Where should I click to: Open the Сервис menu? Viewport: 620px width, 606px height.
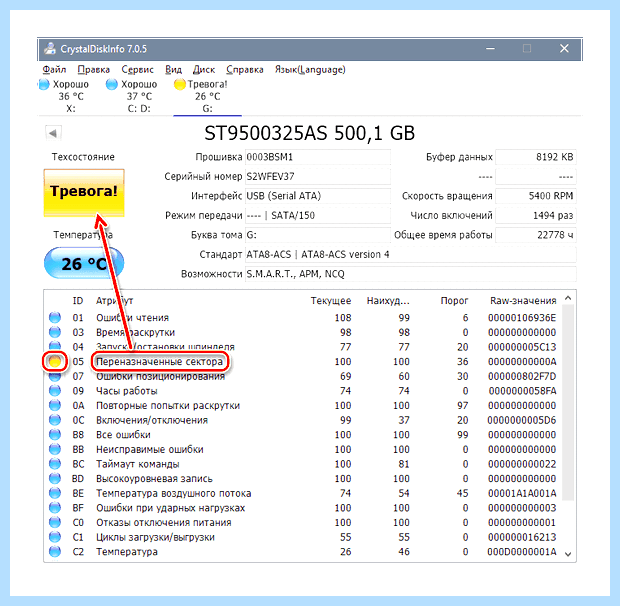(x=137, y=70)
